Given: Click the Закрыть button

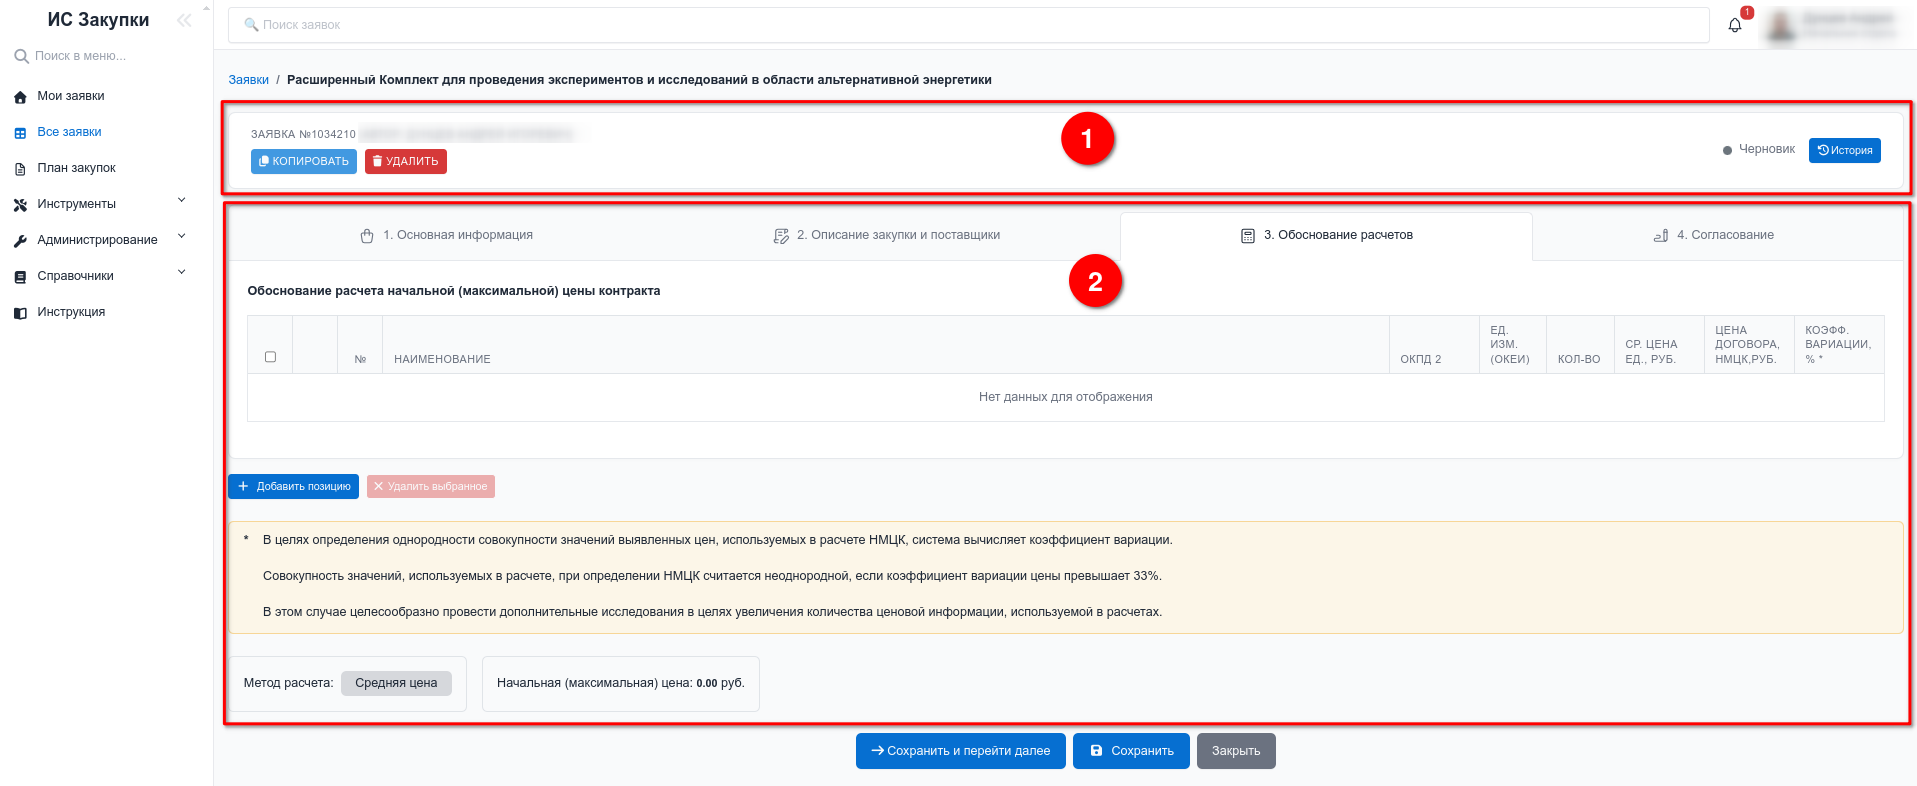Looking at the screenshot, I should (x=1236, y=751).
